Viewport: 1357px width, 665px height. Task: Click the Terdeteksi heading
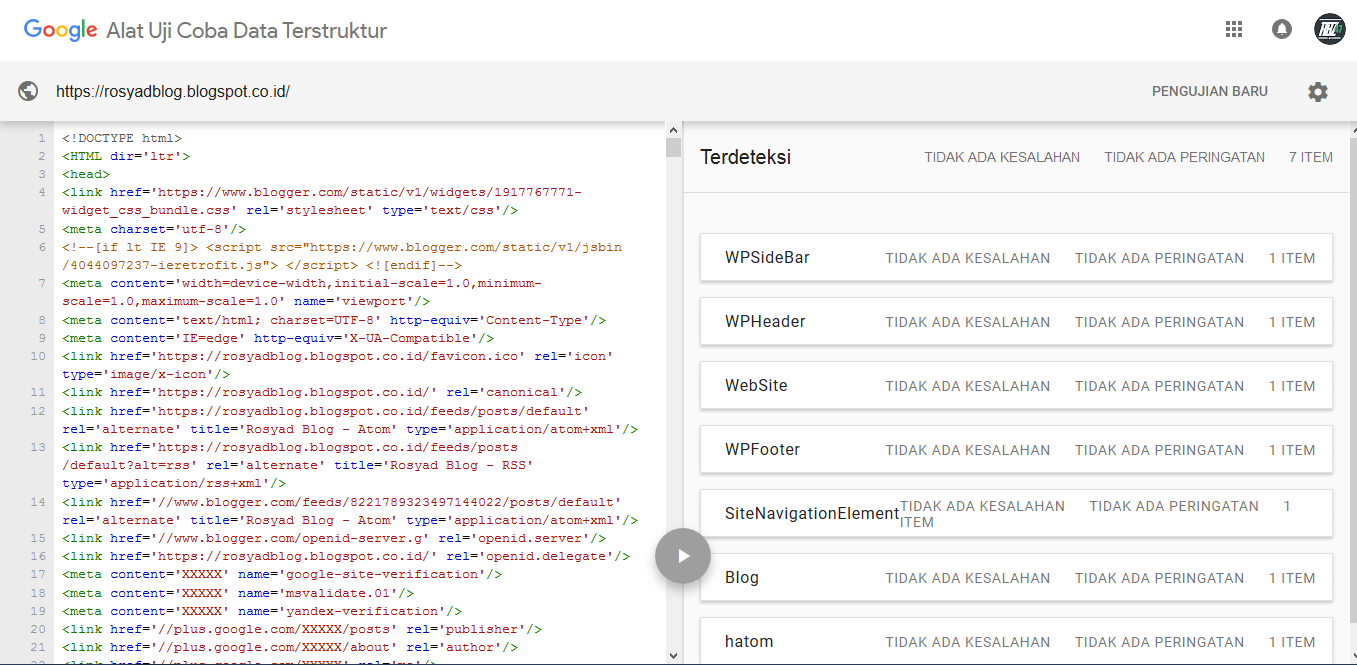[746, 157]
